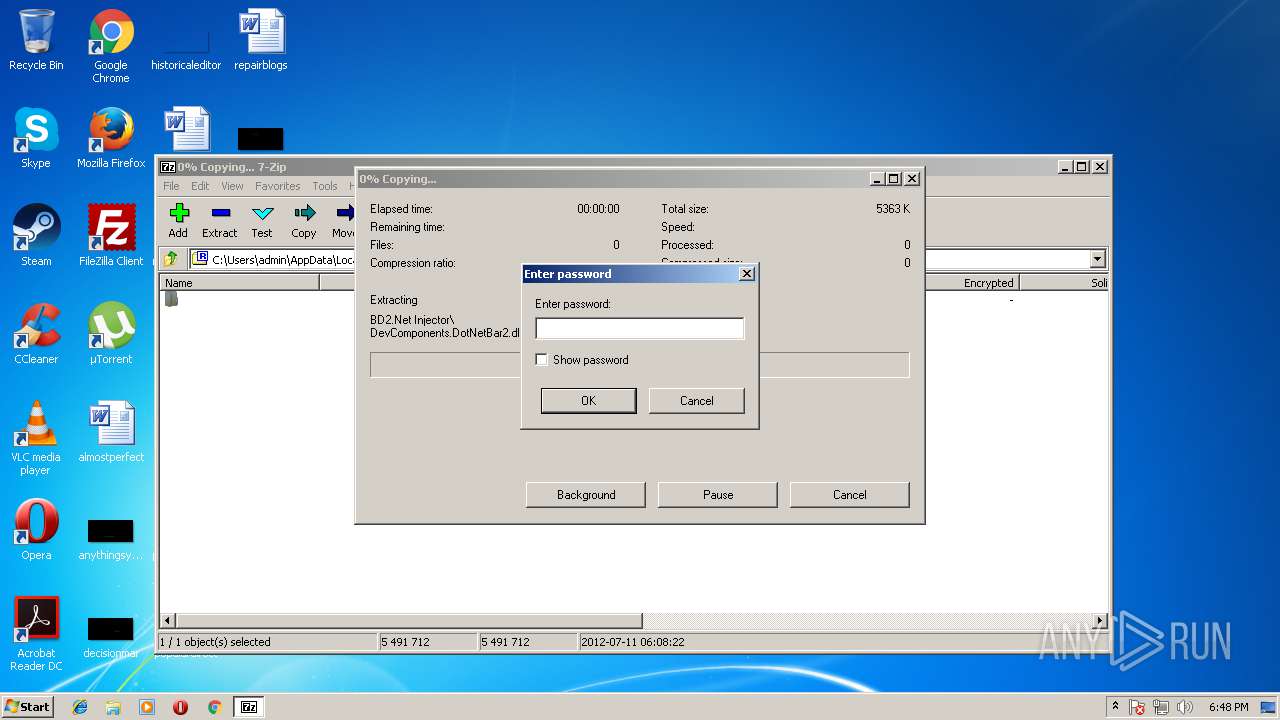Click the Add toolbar icon in 7-Zip
The height and width of the screenshot is (720, 1280).
(x=178, y=221)
